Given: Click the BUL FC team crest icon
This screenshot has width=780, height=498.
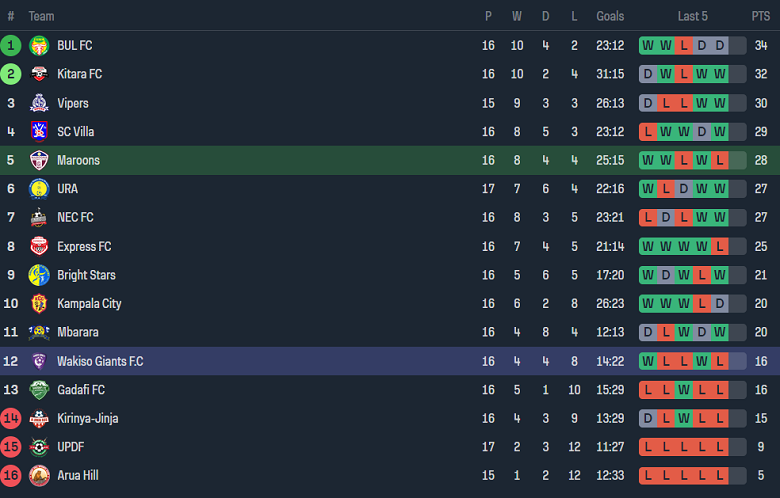Looking at the screenshot, I should (39, 45).
